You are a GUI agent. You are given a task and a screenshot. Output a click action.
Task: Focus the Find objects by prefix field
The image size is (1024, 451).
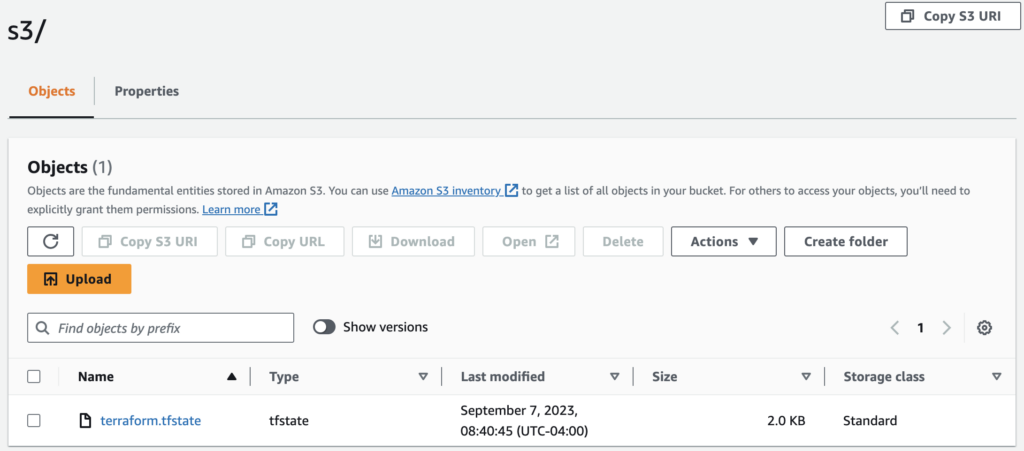pos(161,328)
